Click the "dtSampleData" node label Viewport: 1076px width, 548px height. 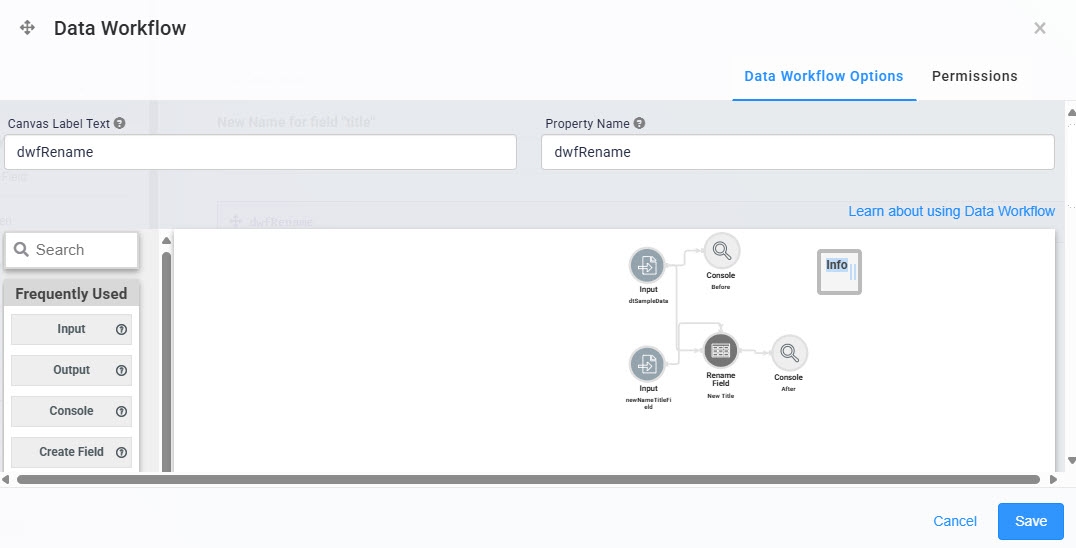648,300
